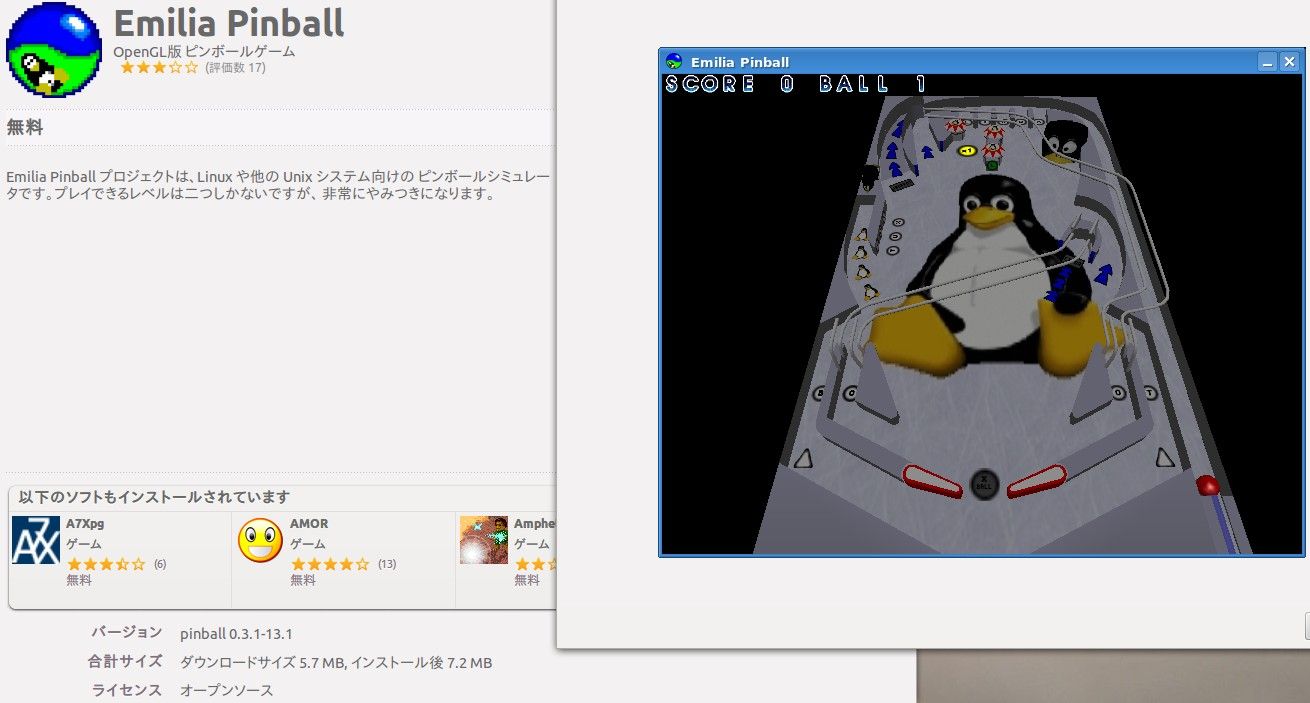Click the ライセンス label

[127, 690]
